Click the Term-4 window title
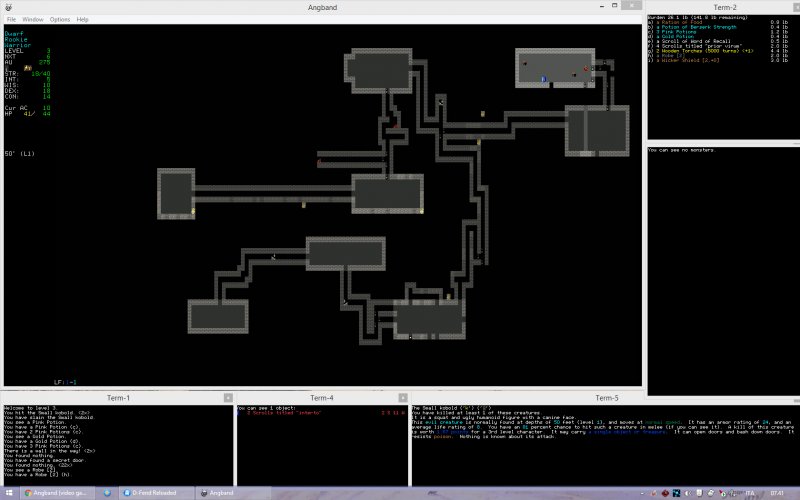Viewport: 800px width, 500px height. [321, 397]
